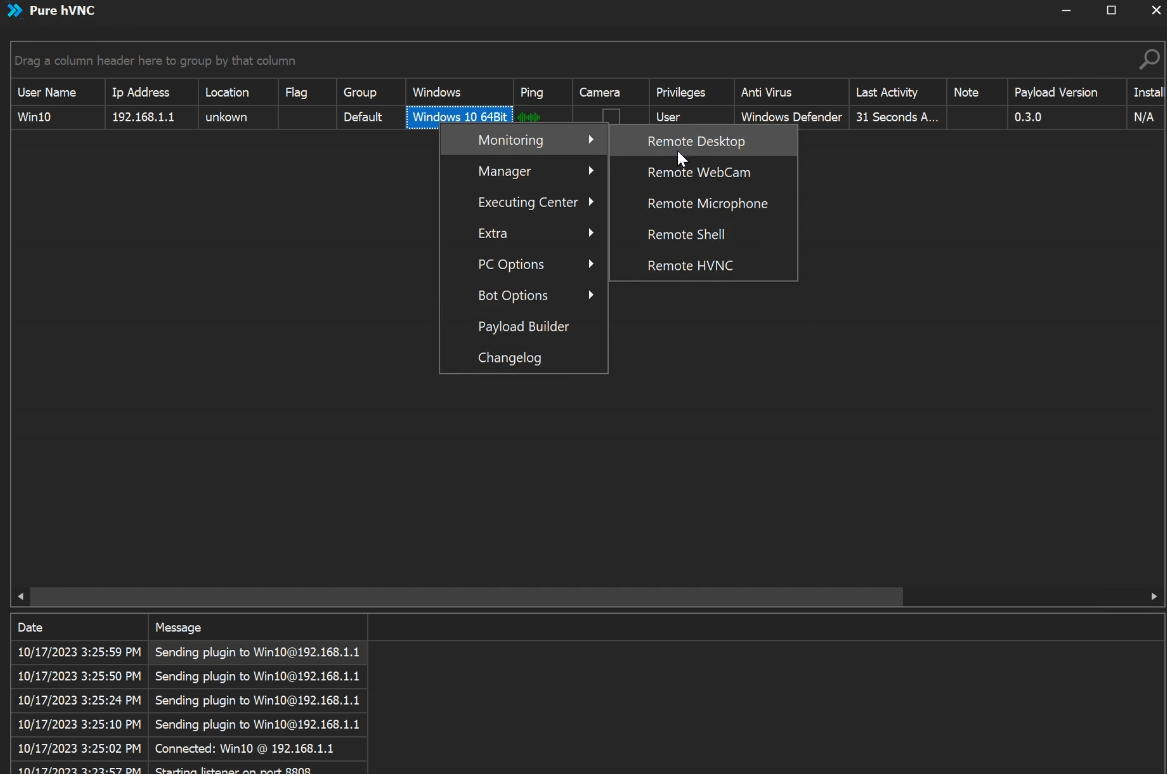The image size is (1167, 774).
Task: View the Changelog menu entry
Action: click(523, 357)
